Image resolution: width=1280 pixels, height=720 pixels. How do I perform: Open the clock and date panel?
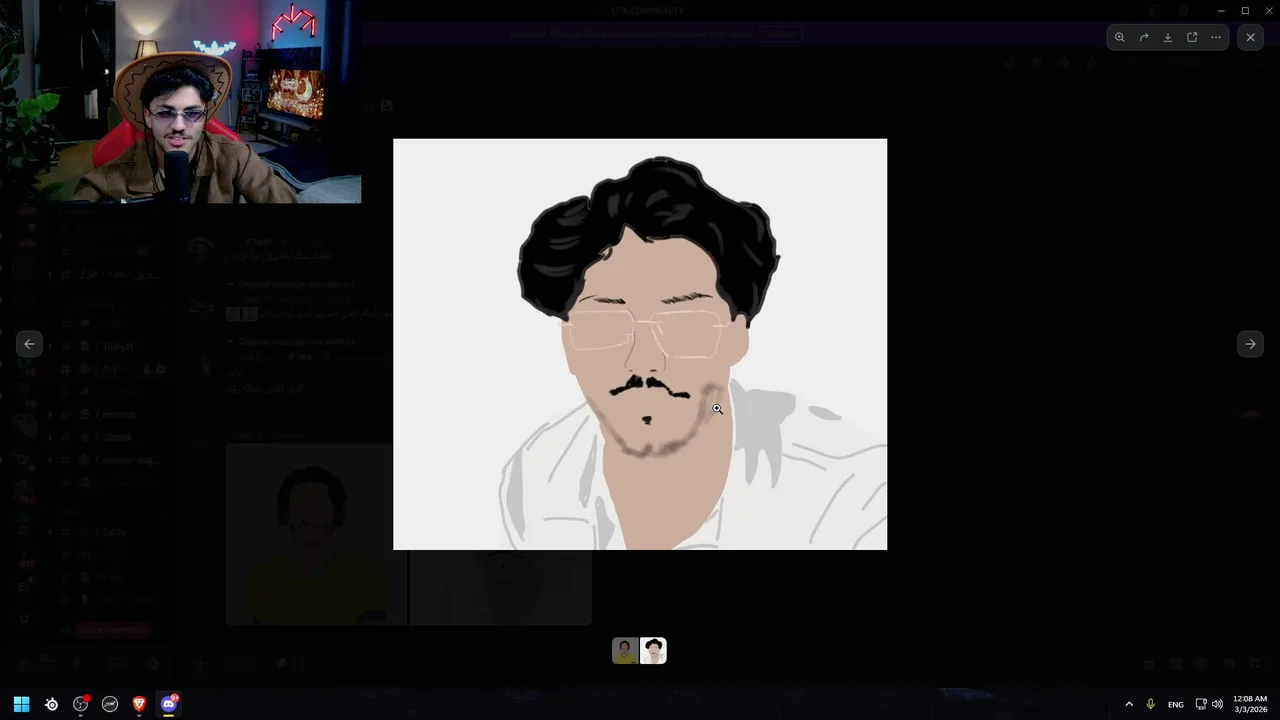[1250, 704]
